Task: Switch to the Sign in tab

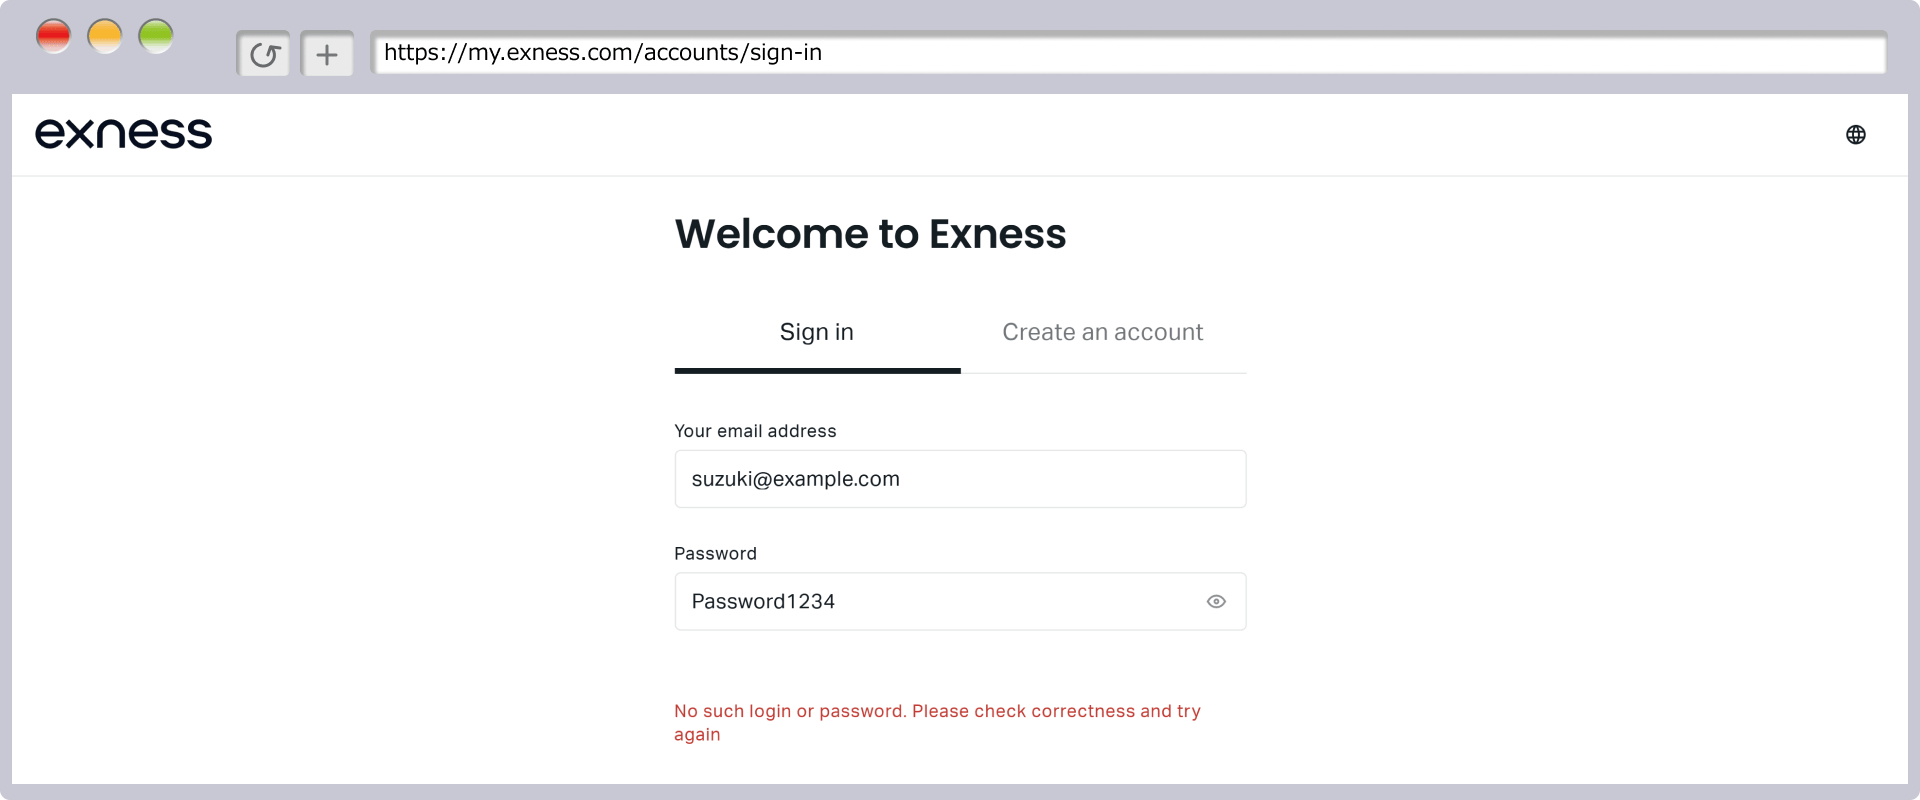Action: click(x=817, y=332)
